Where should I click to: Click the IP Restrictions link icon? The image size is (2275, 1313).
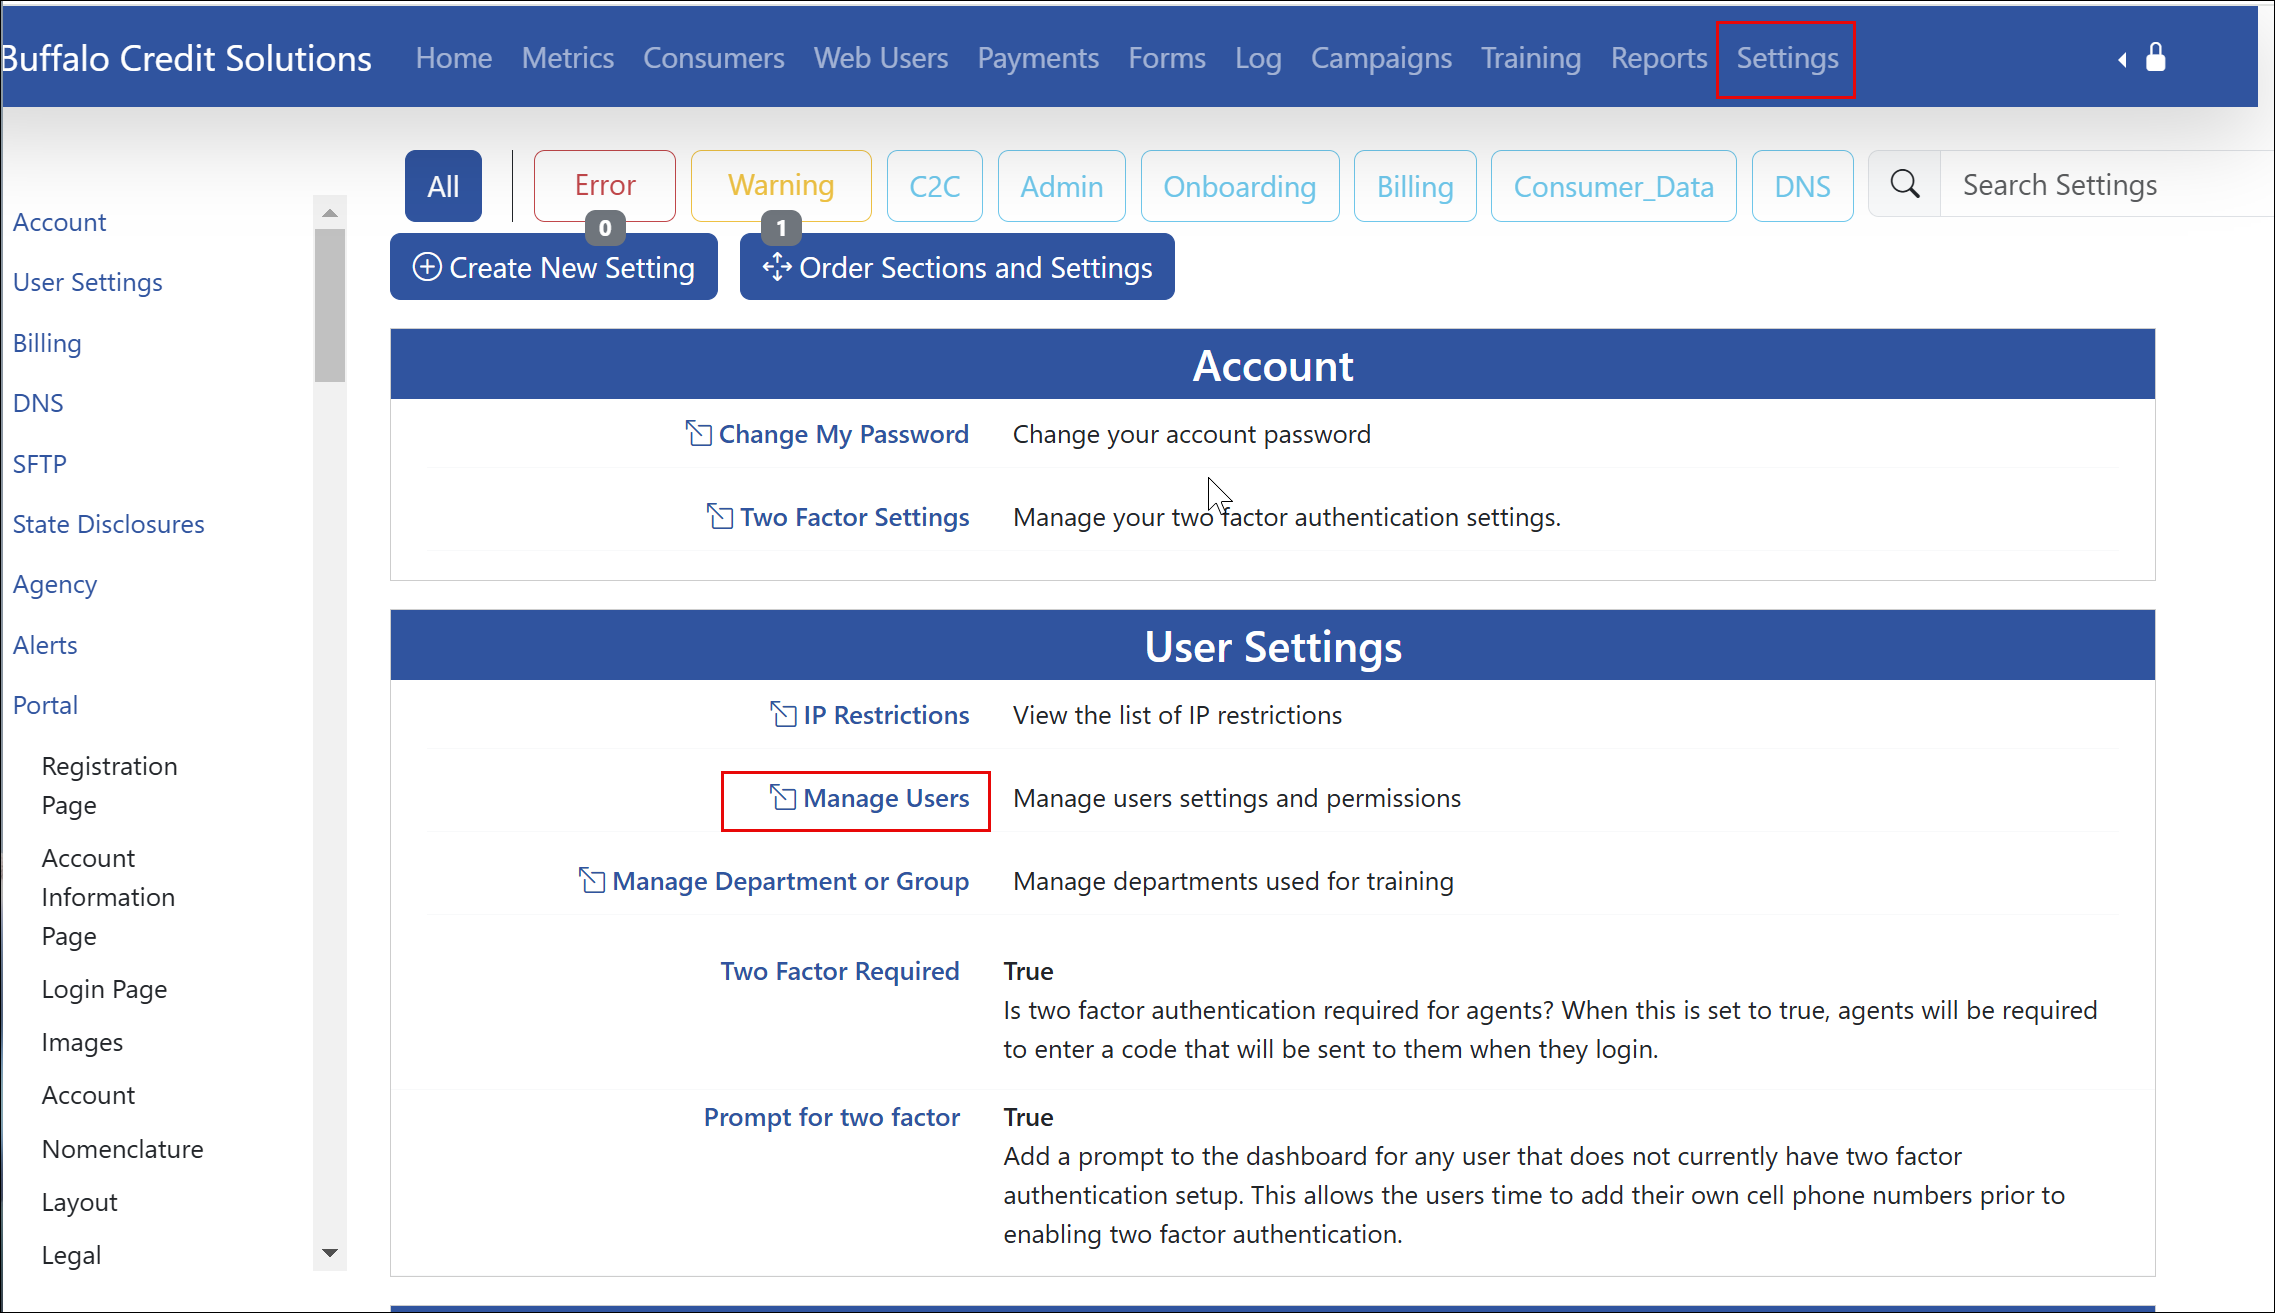783,714
